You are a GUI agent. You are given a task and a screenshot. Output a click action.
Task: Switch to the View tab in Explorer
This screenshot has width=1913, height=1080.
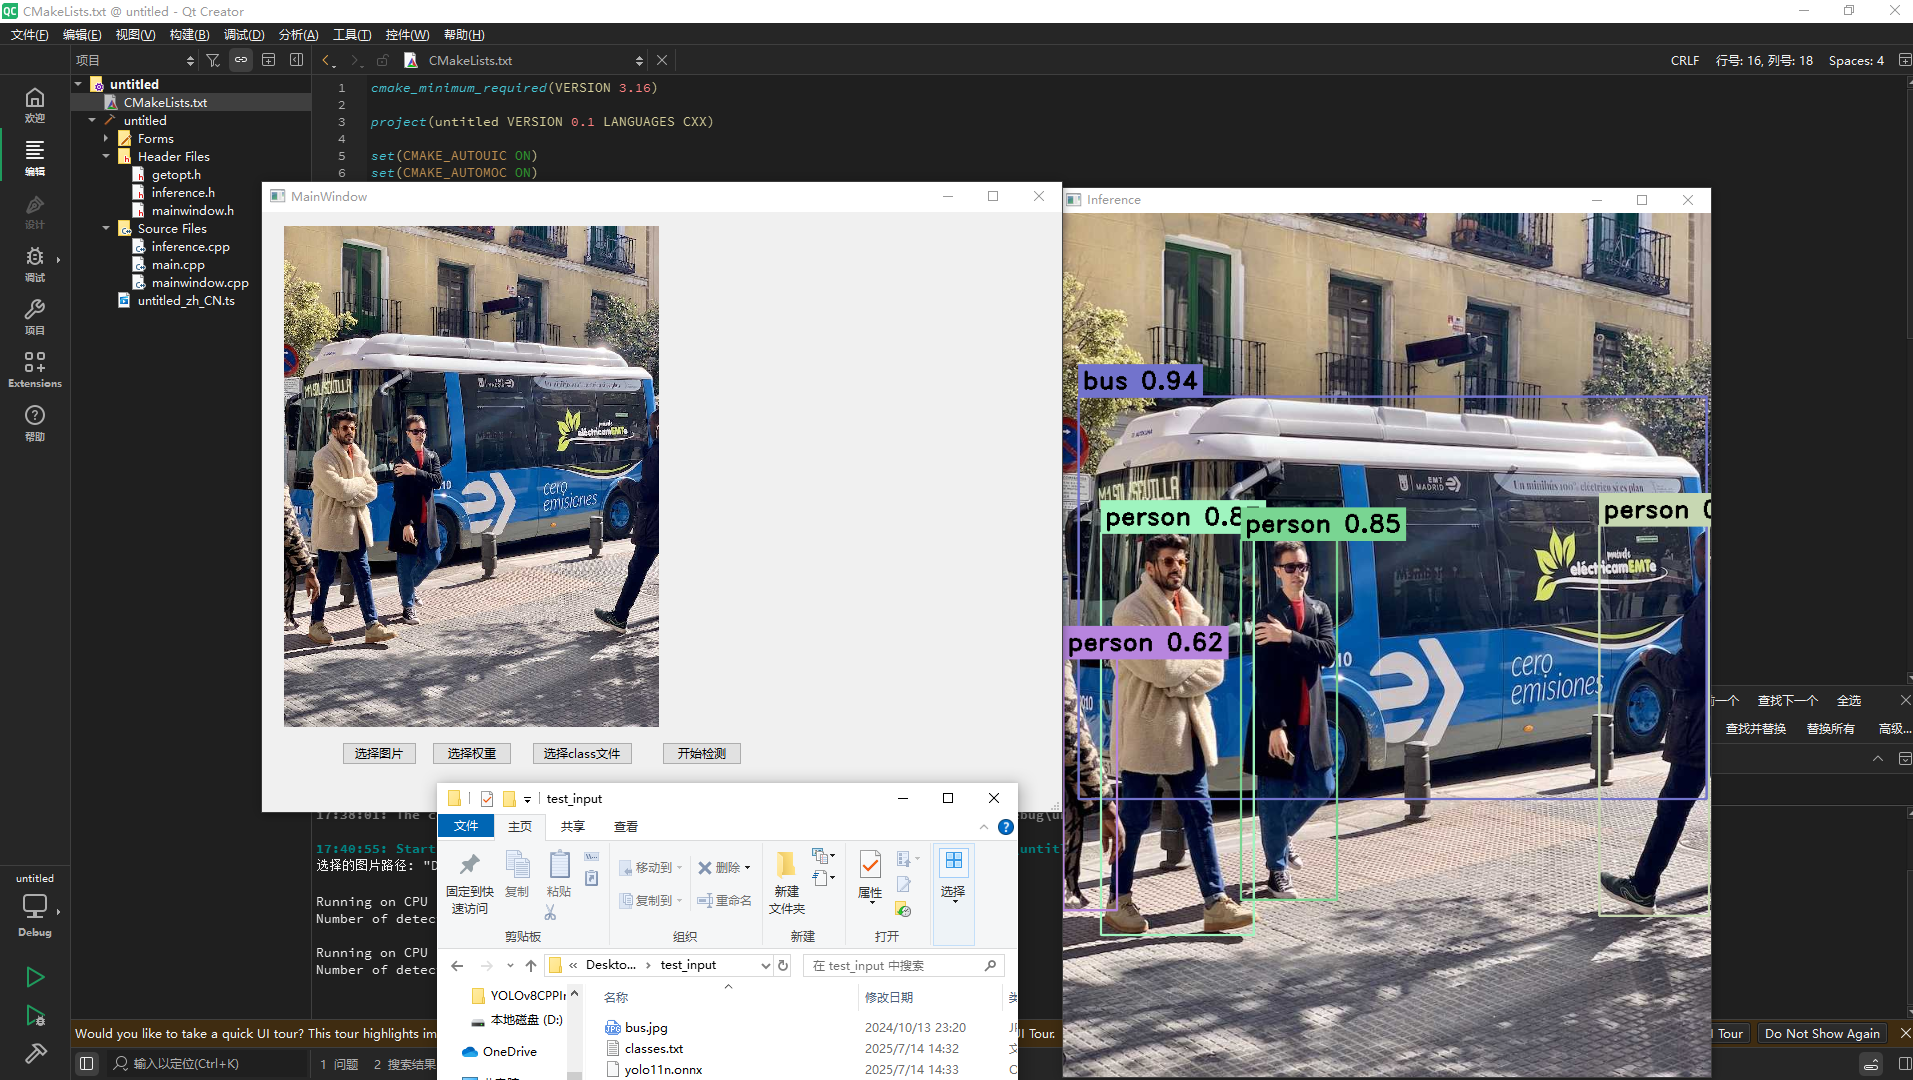(x=626, y=827)
